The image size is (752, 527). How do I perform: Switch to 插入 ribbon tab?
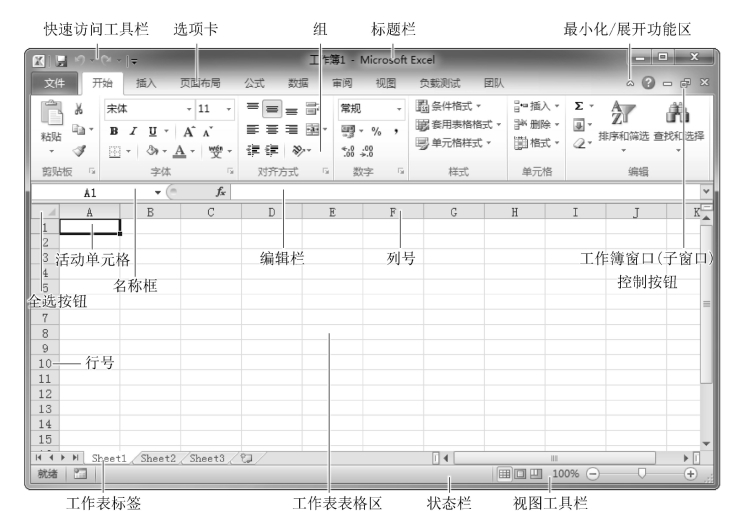(x=146, y=83)
